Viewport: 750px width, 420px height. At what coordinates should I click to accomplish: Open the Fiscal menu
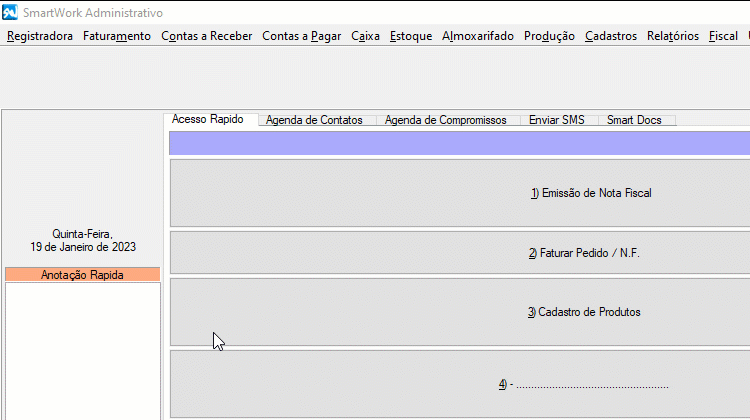point(722,36)
